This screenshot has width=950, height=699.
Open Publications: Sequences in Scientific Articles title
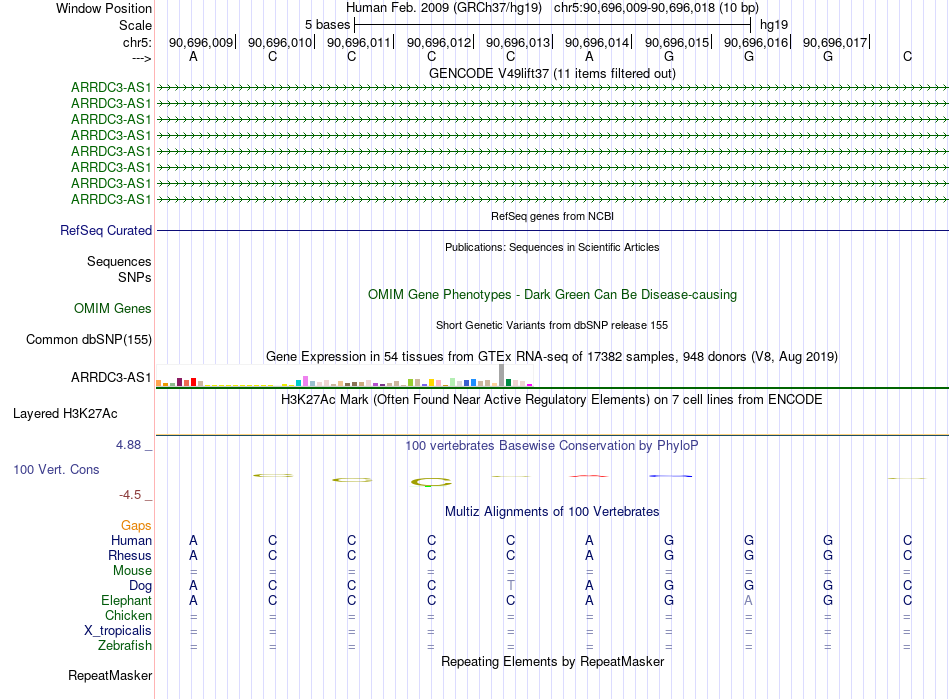pos(552,247)
